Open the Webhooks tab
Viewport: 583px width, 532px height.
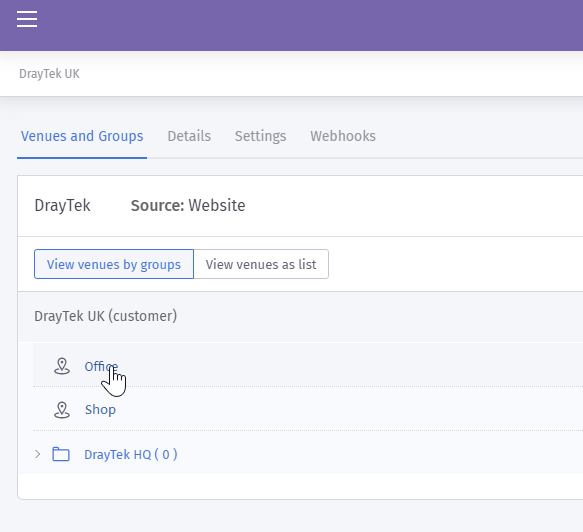(343, 136)
